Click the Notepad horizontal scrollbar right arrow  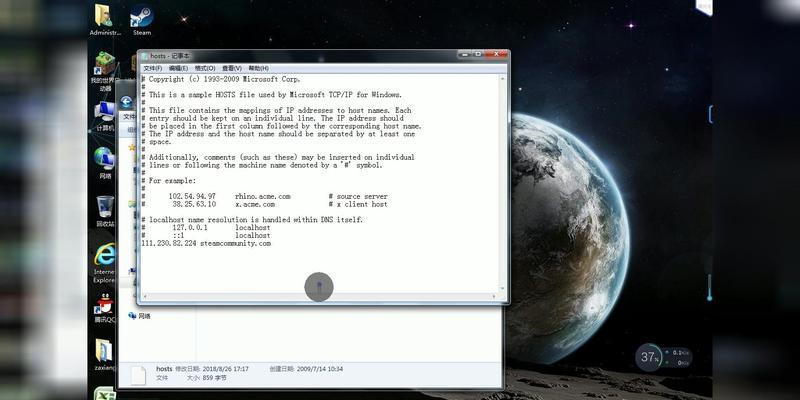pos(494,296)
